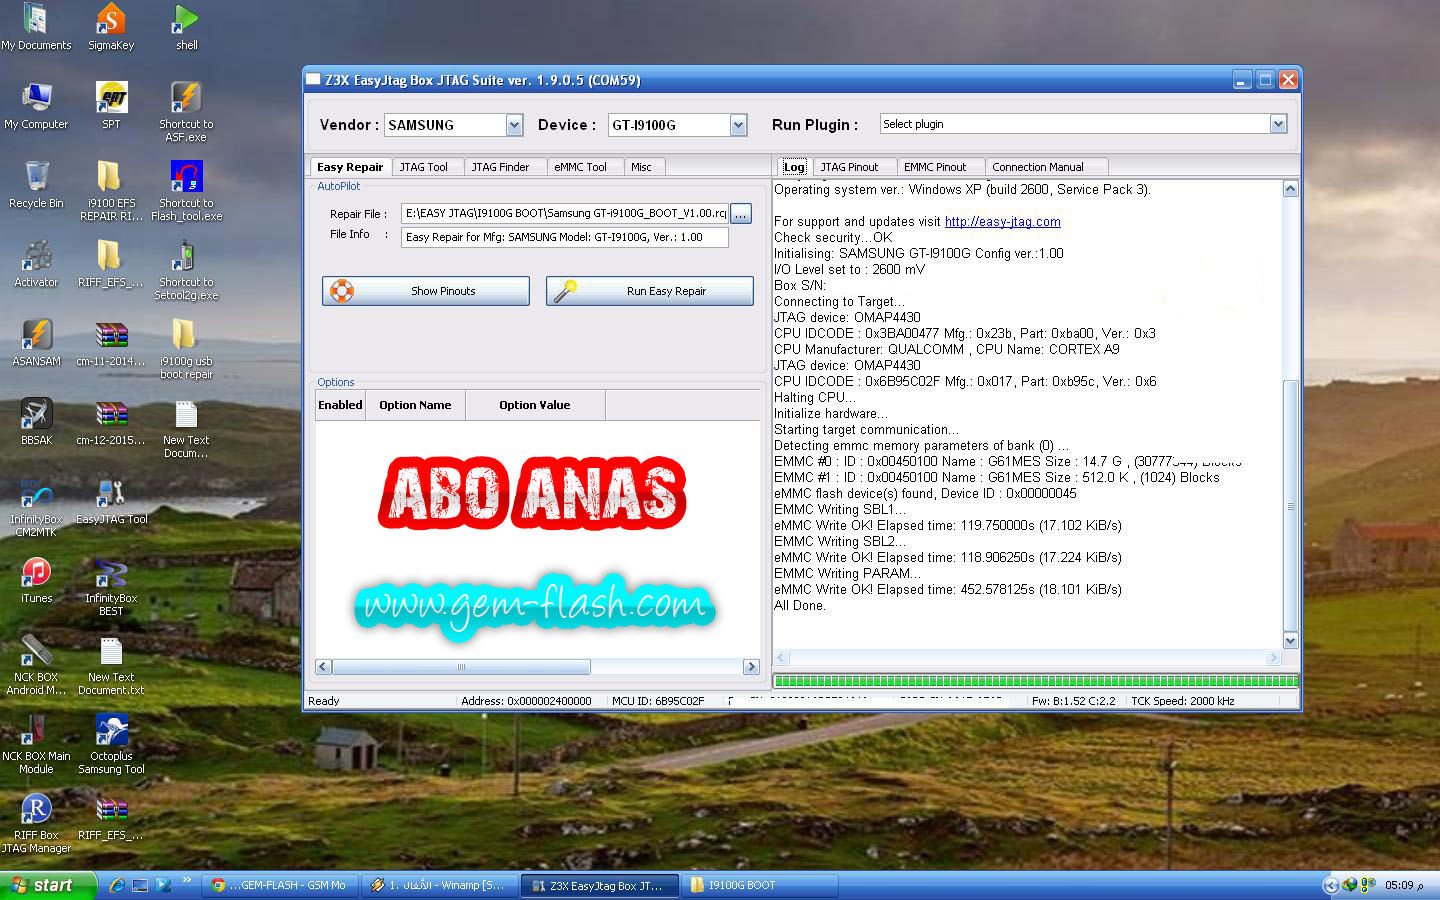Open cm-12-2015 archive on desktop

tap(111, 423)
